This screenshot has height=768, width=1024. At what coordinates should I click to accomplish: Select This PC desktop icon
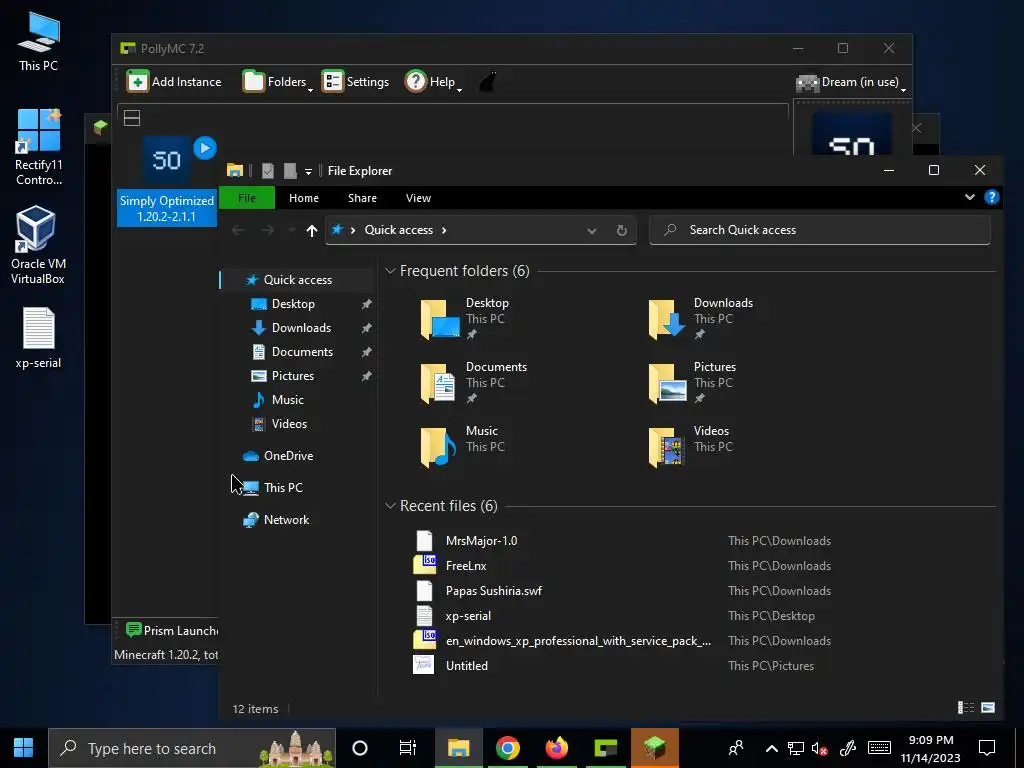point(39,42)
